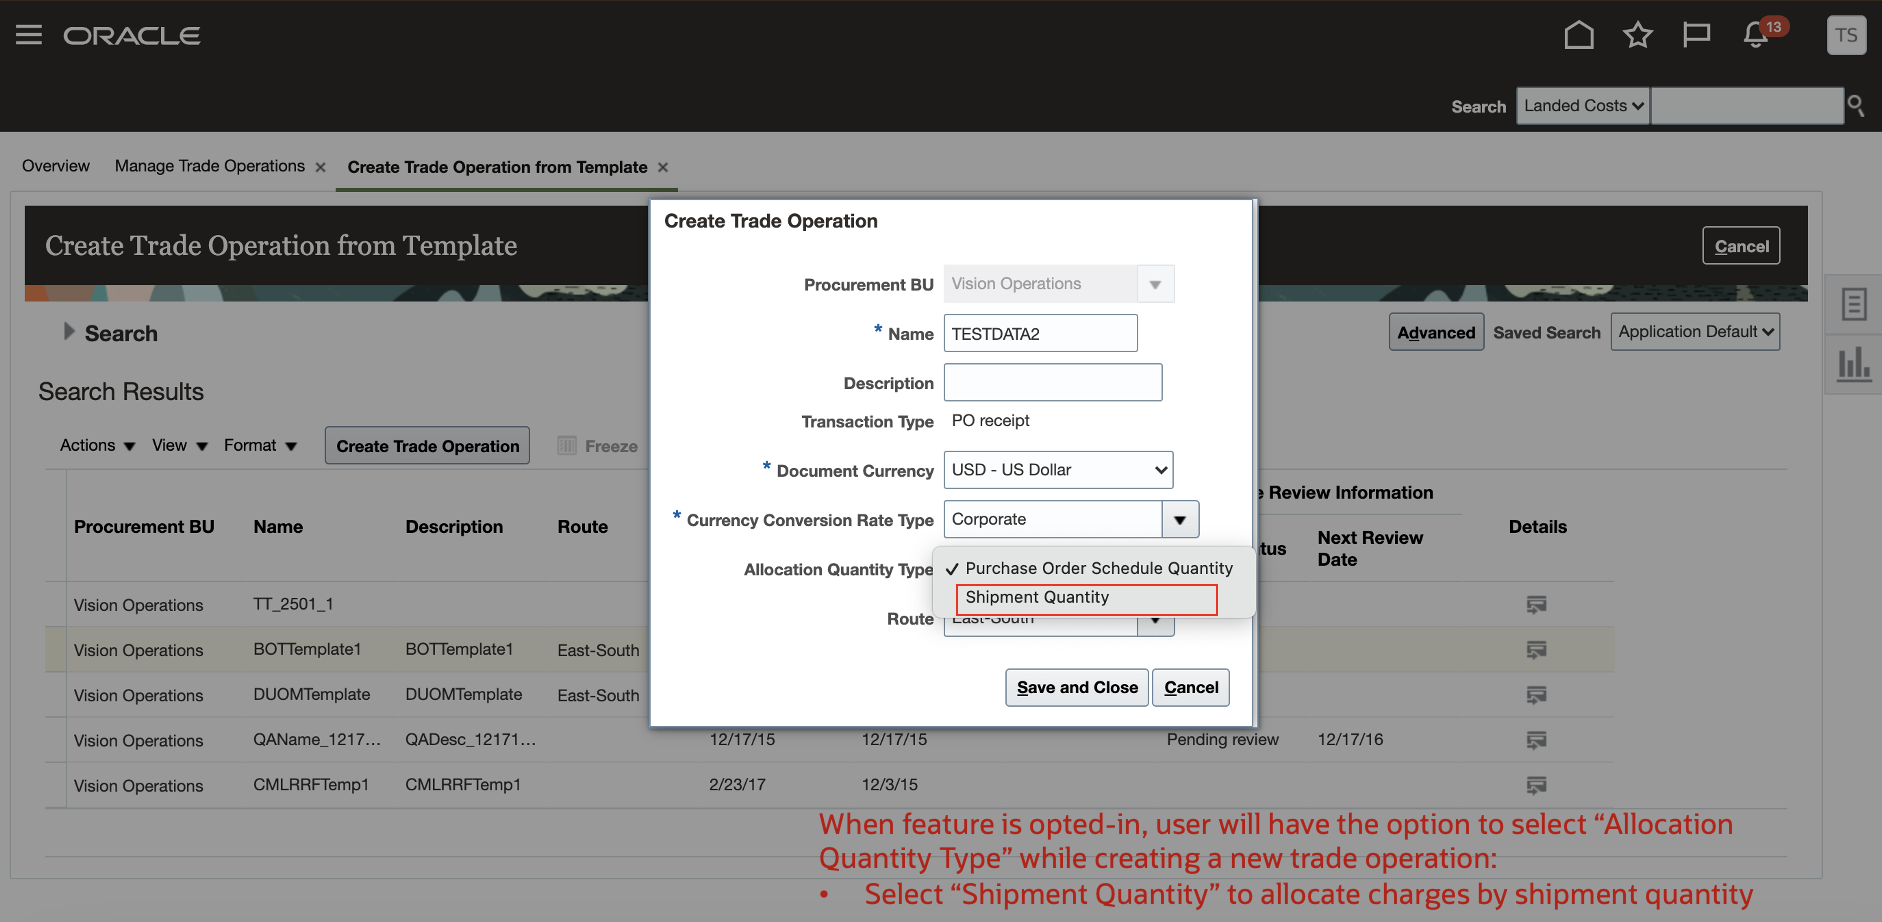Click the Oracle logo
The height and width of the screenshot is (922, 1882).
(132, 35)
